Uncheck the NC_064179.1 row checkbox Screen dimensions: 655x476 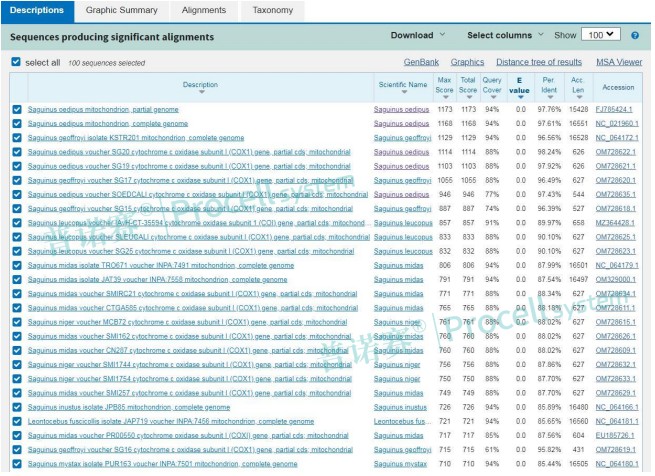17,265
